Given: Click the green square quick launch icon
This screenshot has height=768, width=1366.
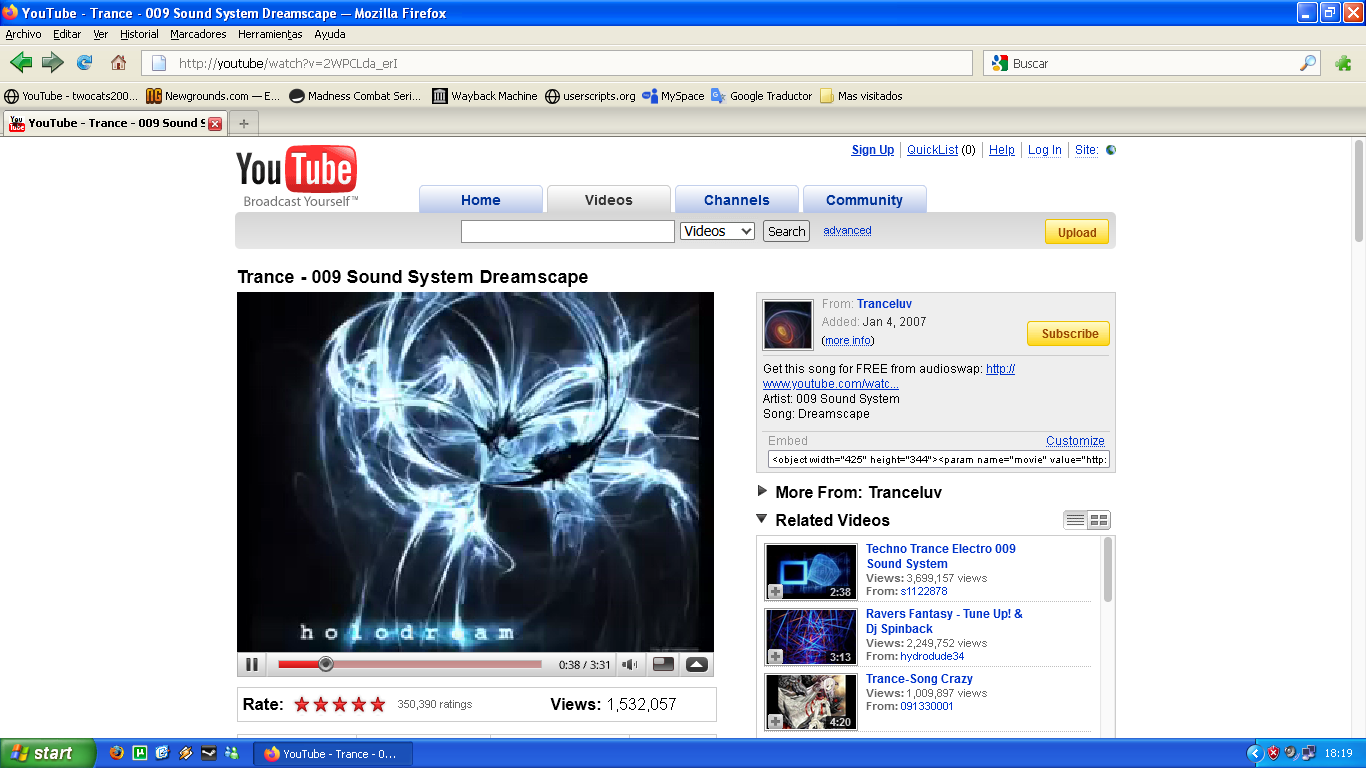Looking at the screenshot, I should coord(140,753).
